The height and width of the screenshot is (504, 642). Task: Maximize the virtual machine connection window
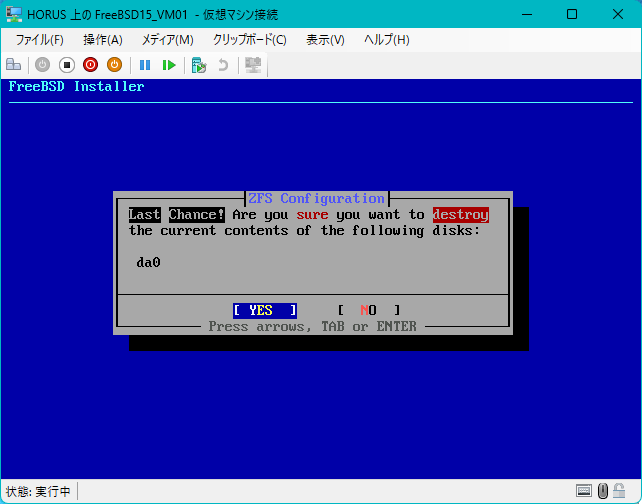572,14
